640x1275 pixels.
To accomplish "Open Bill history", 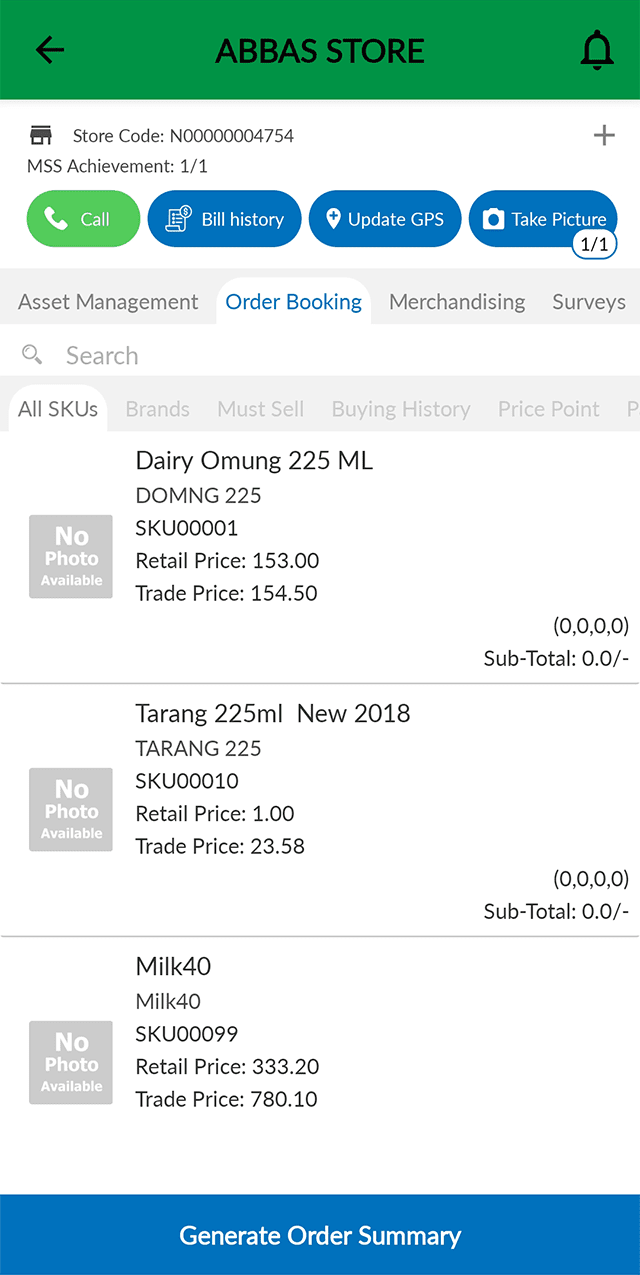I will 224,219.
